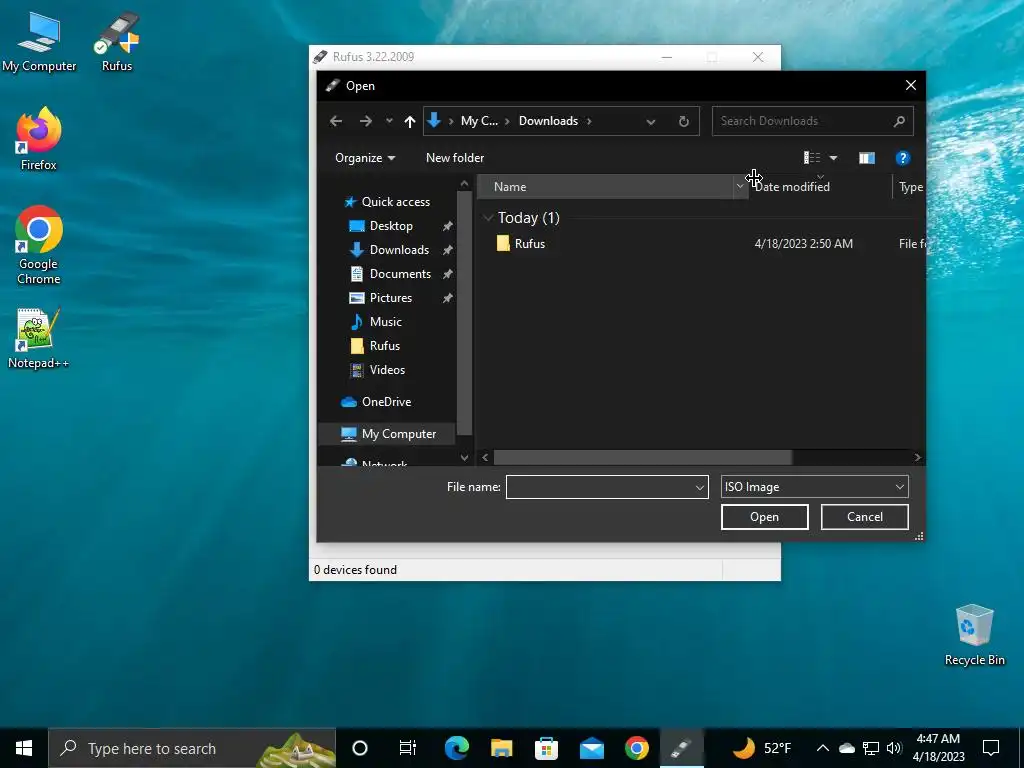Open the ISO Image file type dropdown
This screenshot has height=768, width=1024.
click(814, 487)
